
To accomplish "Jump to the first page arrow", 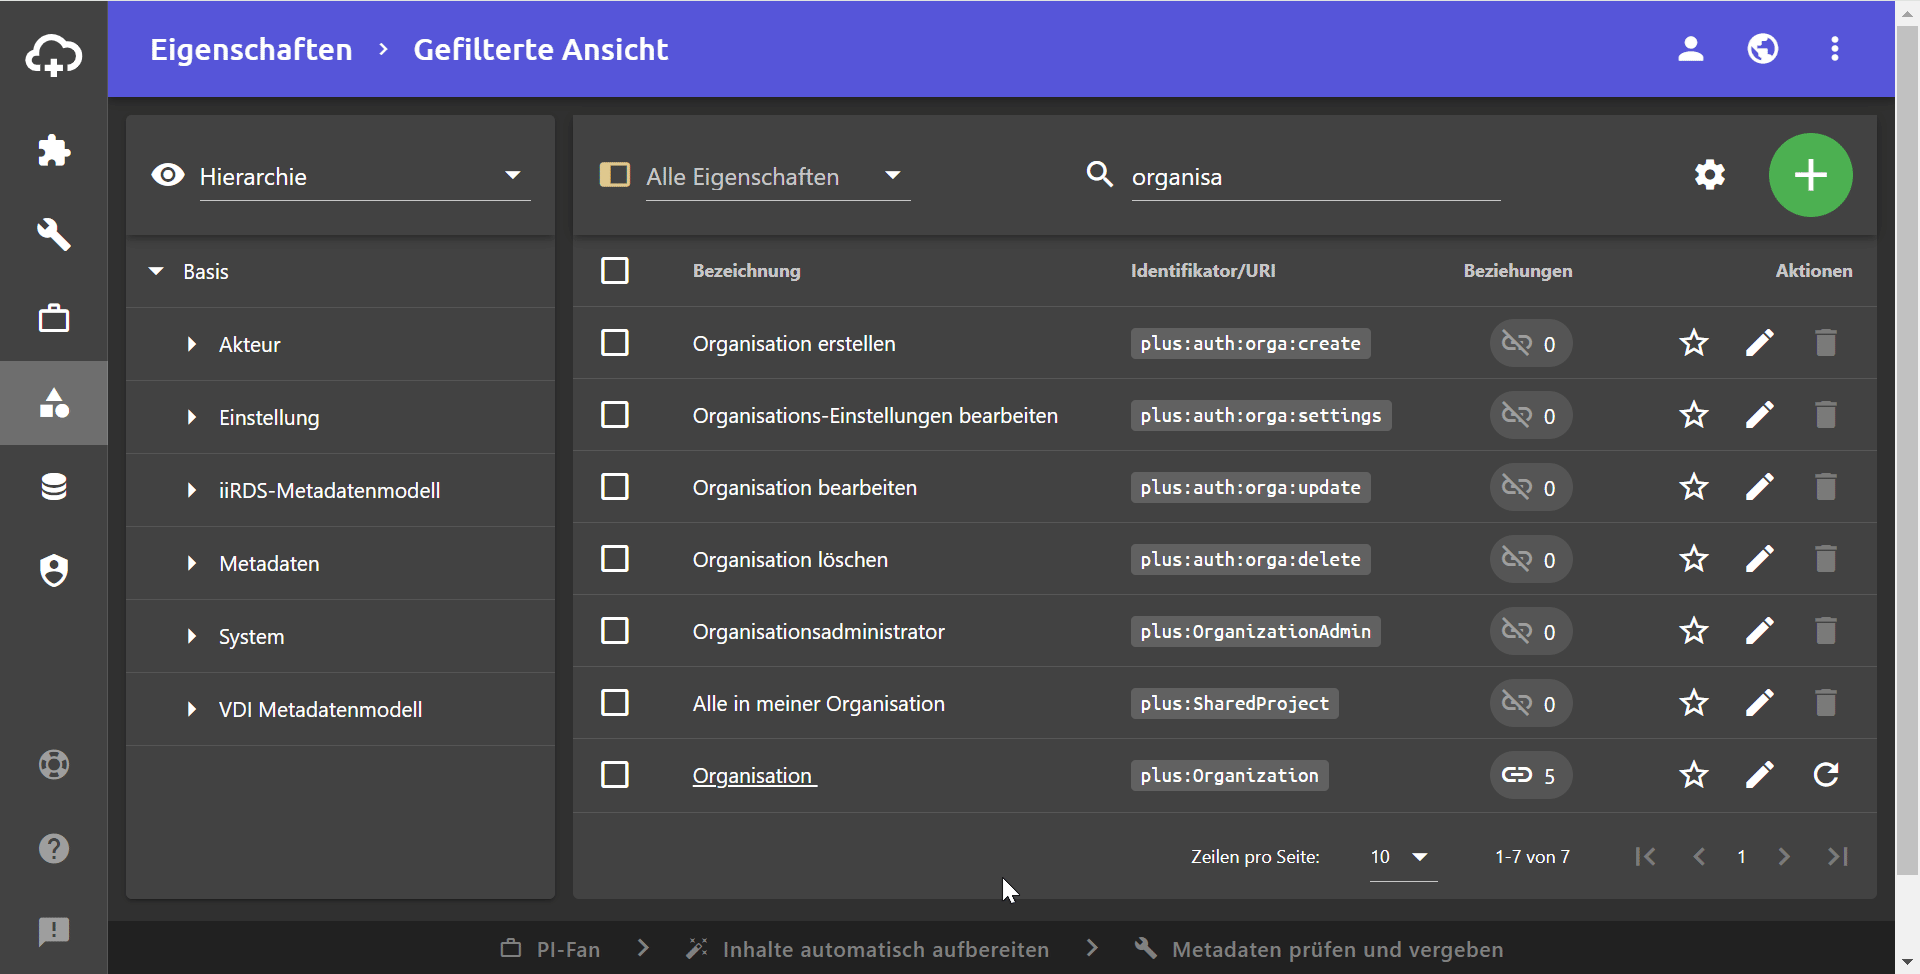I will pyautogui.click(x=1645, y=857).
